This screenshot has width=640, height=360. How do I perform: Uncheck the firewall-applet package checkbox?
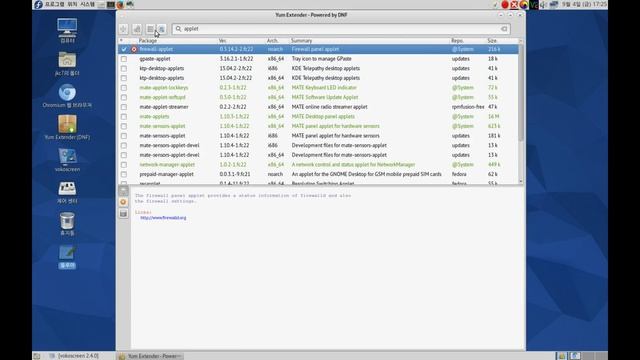[124, 49]
